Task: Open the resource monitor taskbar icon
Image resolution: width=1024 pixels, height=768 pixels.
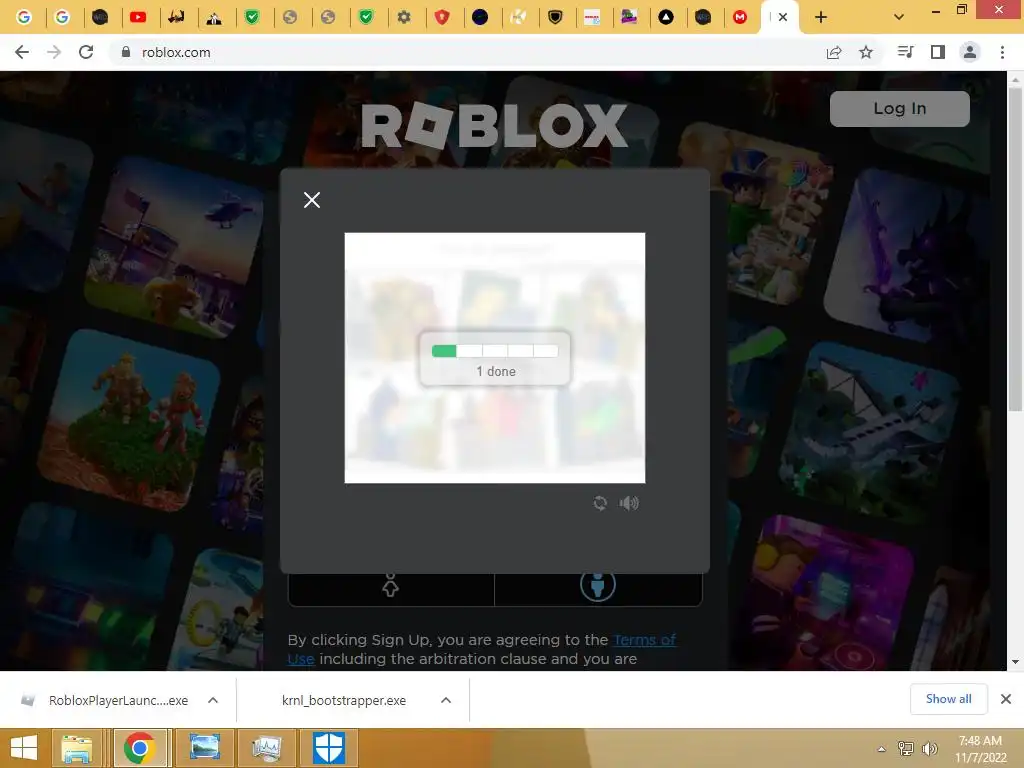Action: coord(266,748)
